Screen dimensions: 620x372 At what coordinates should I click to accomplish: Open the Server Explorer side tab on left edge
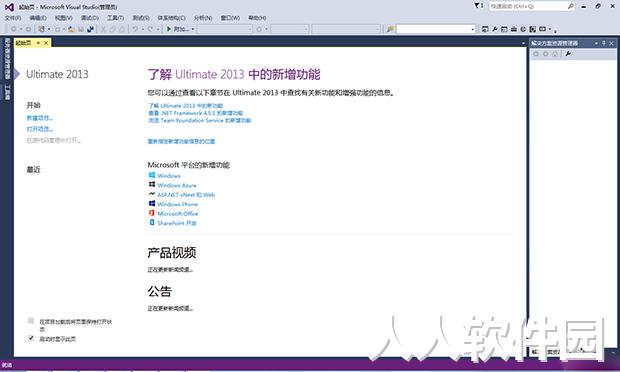click(7, 59)
